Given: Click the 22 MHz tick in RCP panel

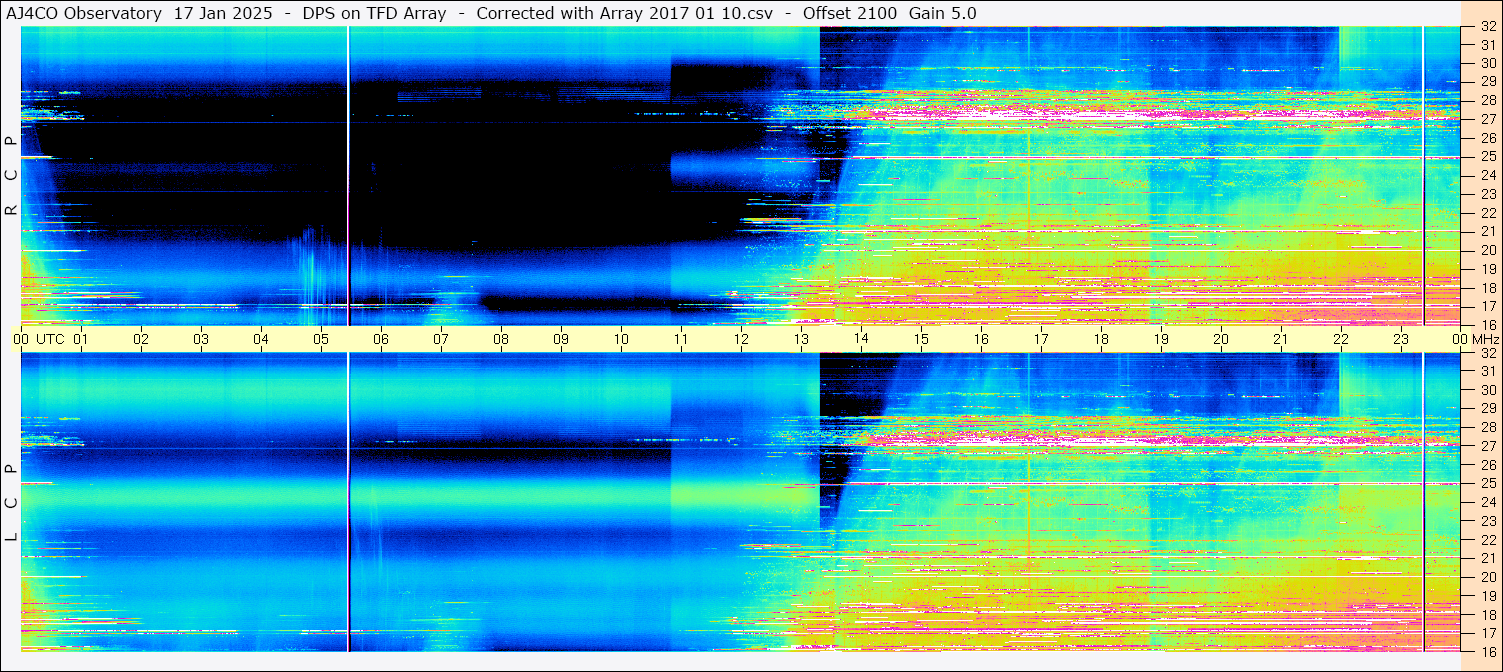Looking at the screenshot, I should point(1487,213).
